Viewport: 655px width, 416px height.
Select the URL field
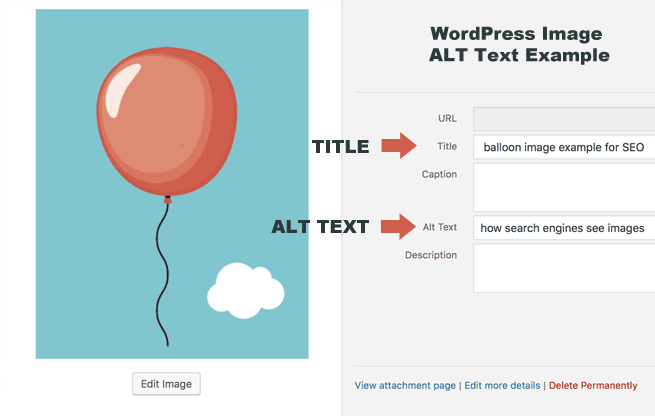[x=564, y=119]
